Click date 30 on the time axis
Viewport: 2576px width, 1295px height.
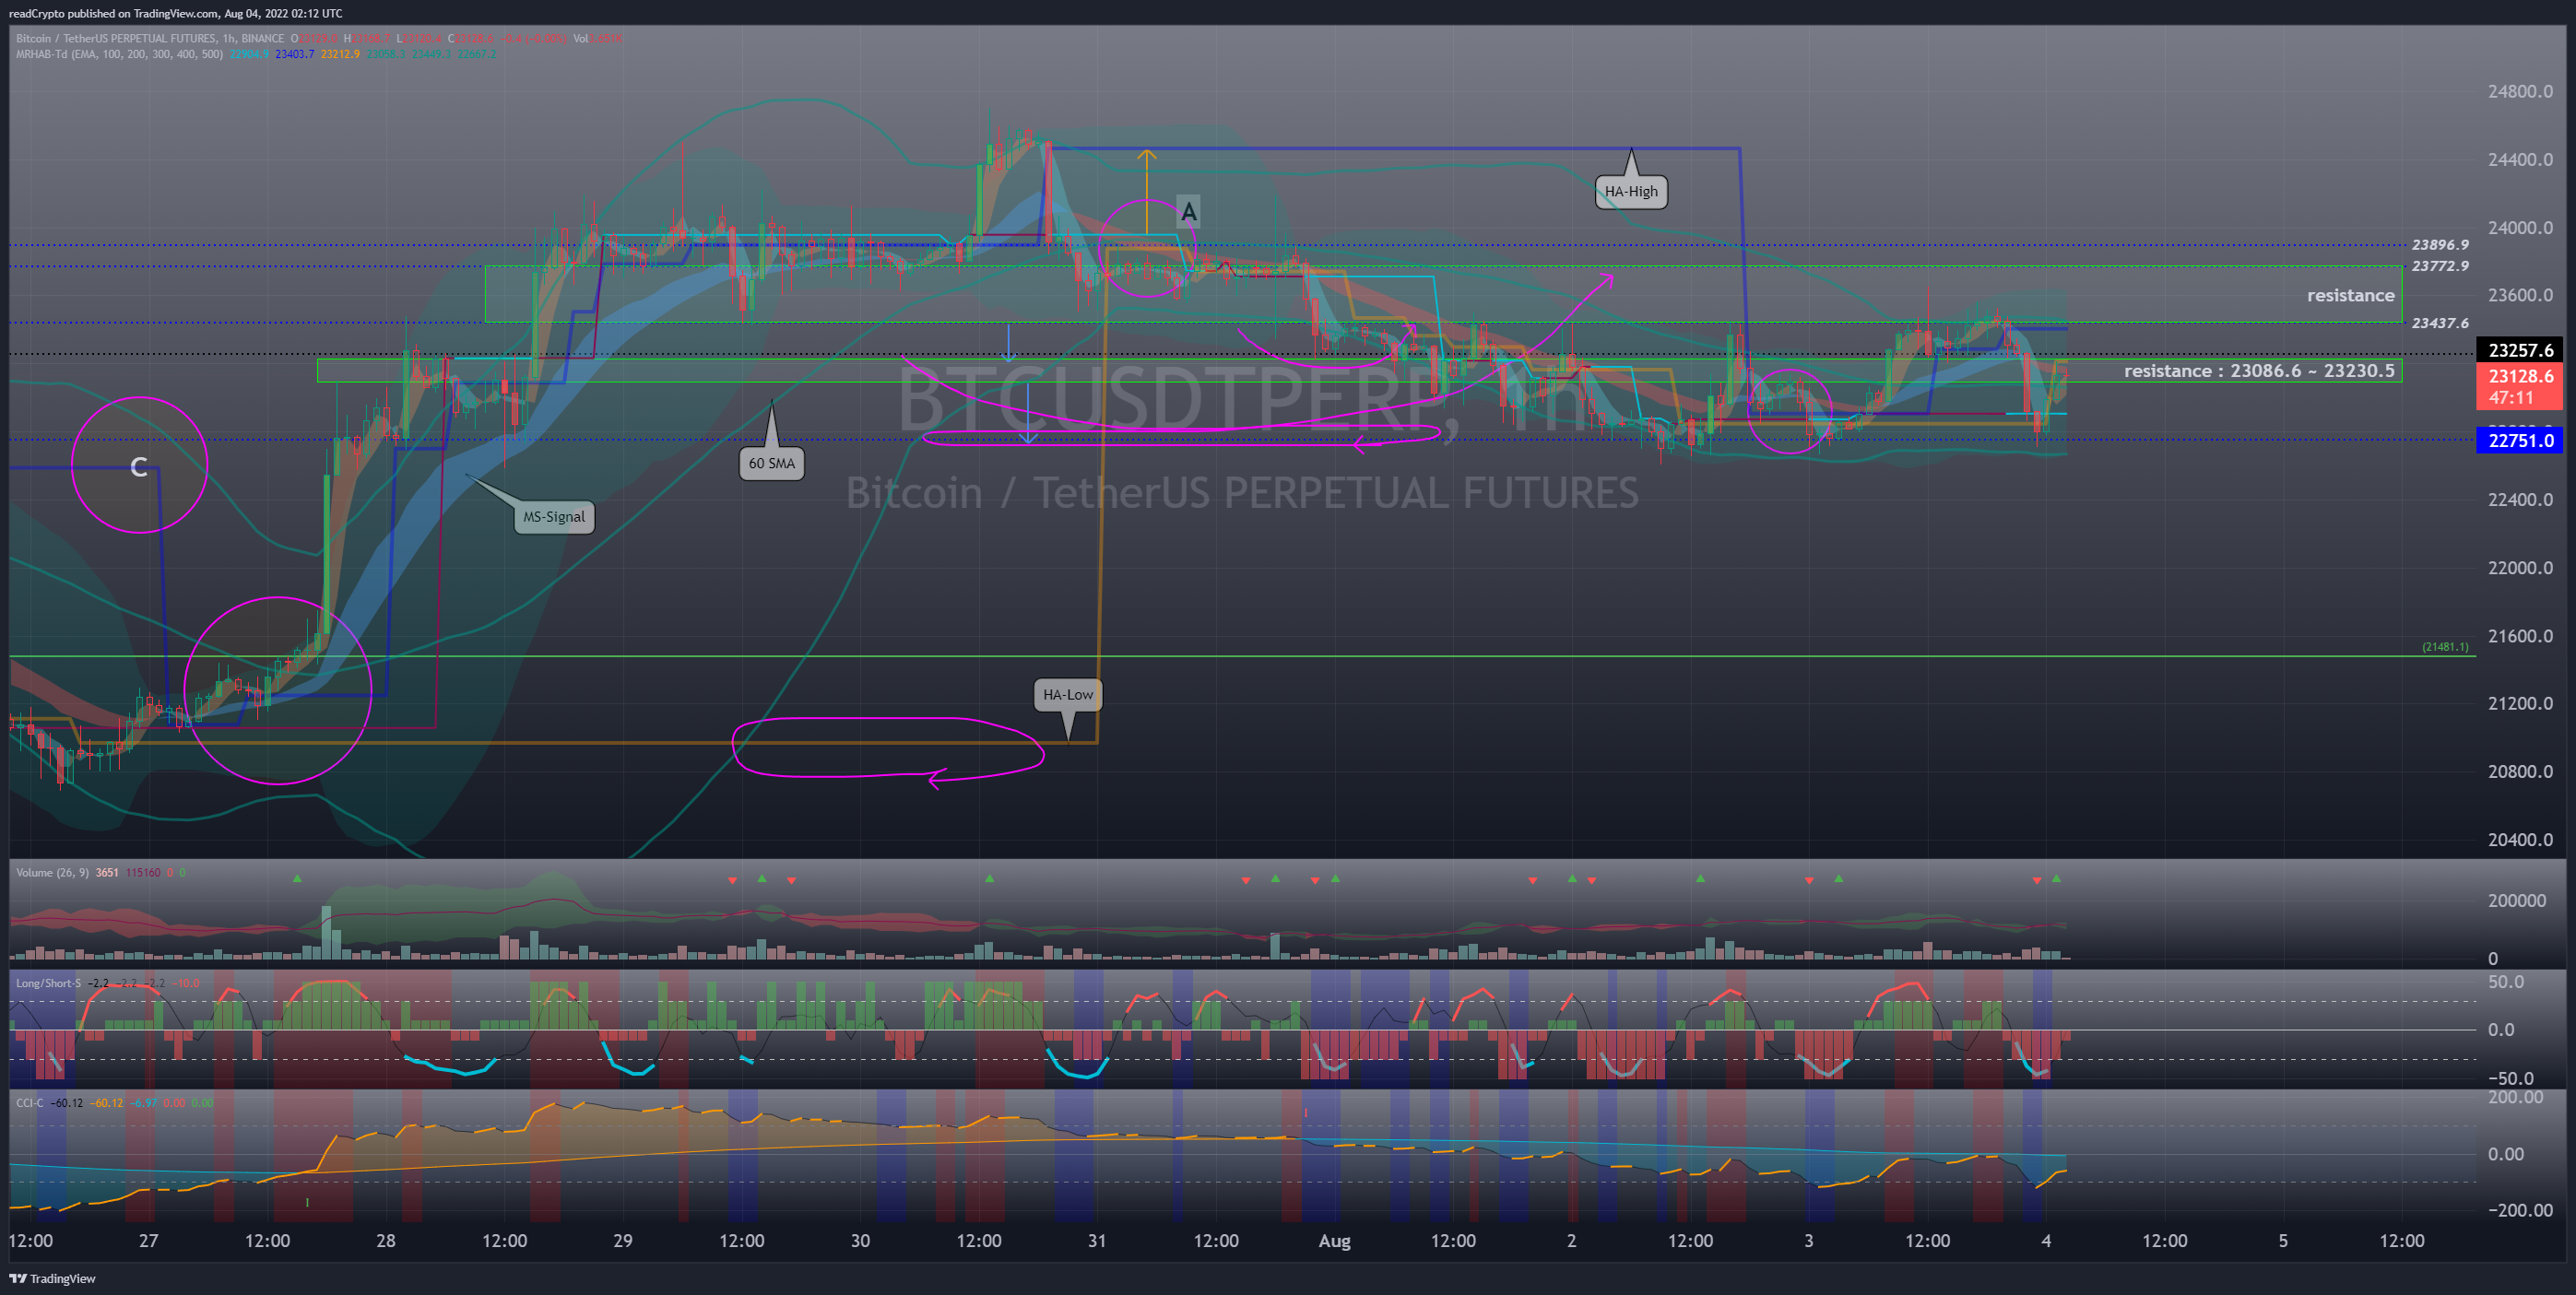tap(860, 1241)
